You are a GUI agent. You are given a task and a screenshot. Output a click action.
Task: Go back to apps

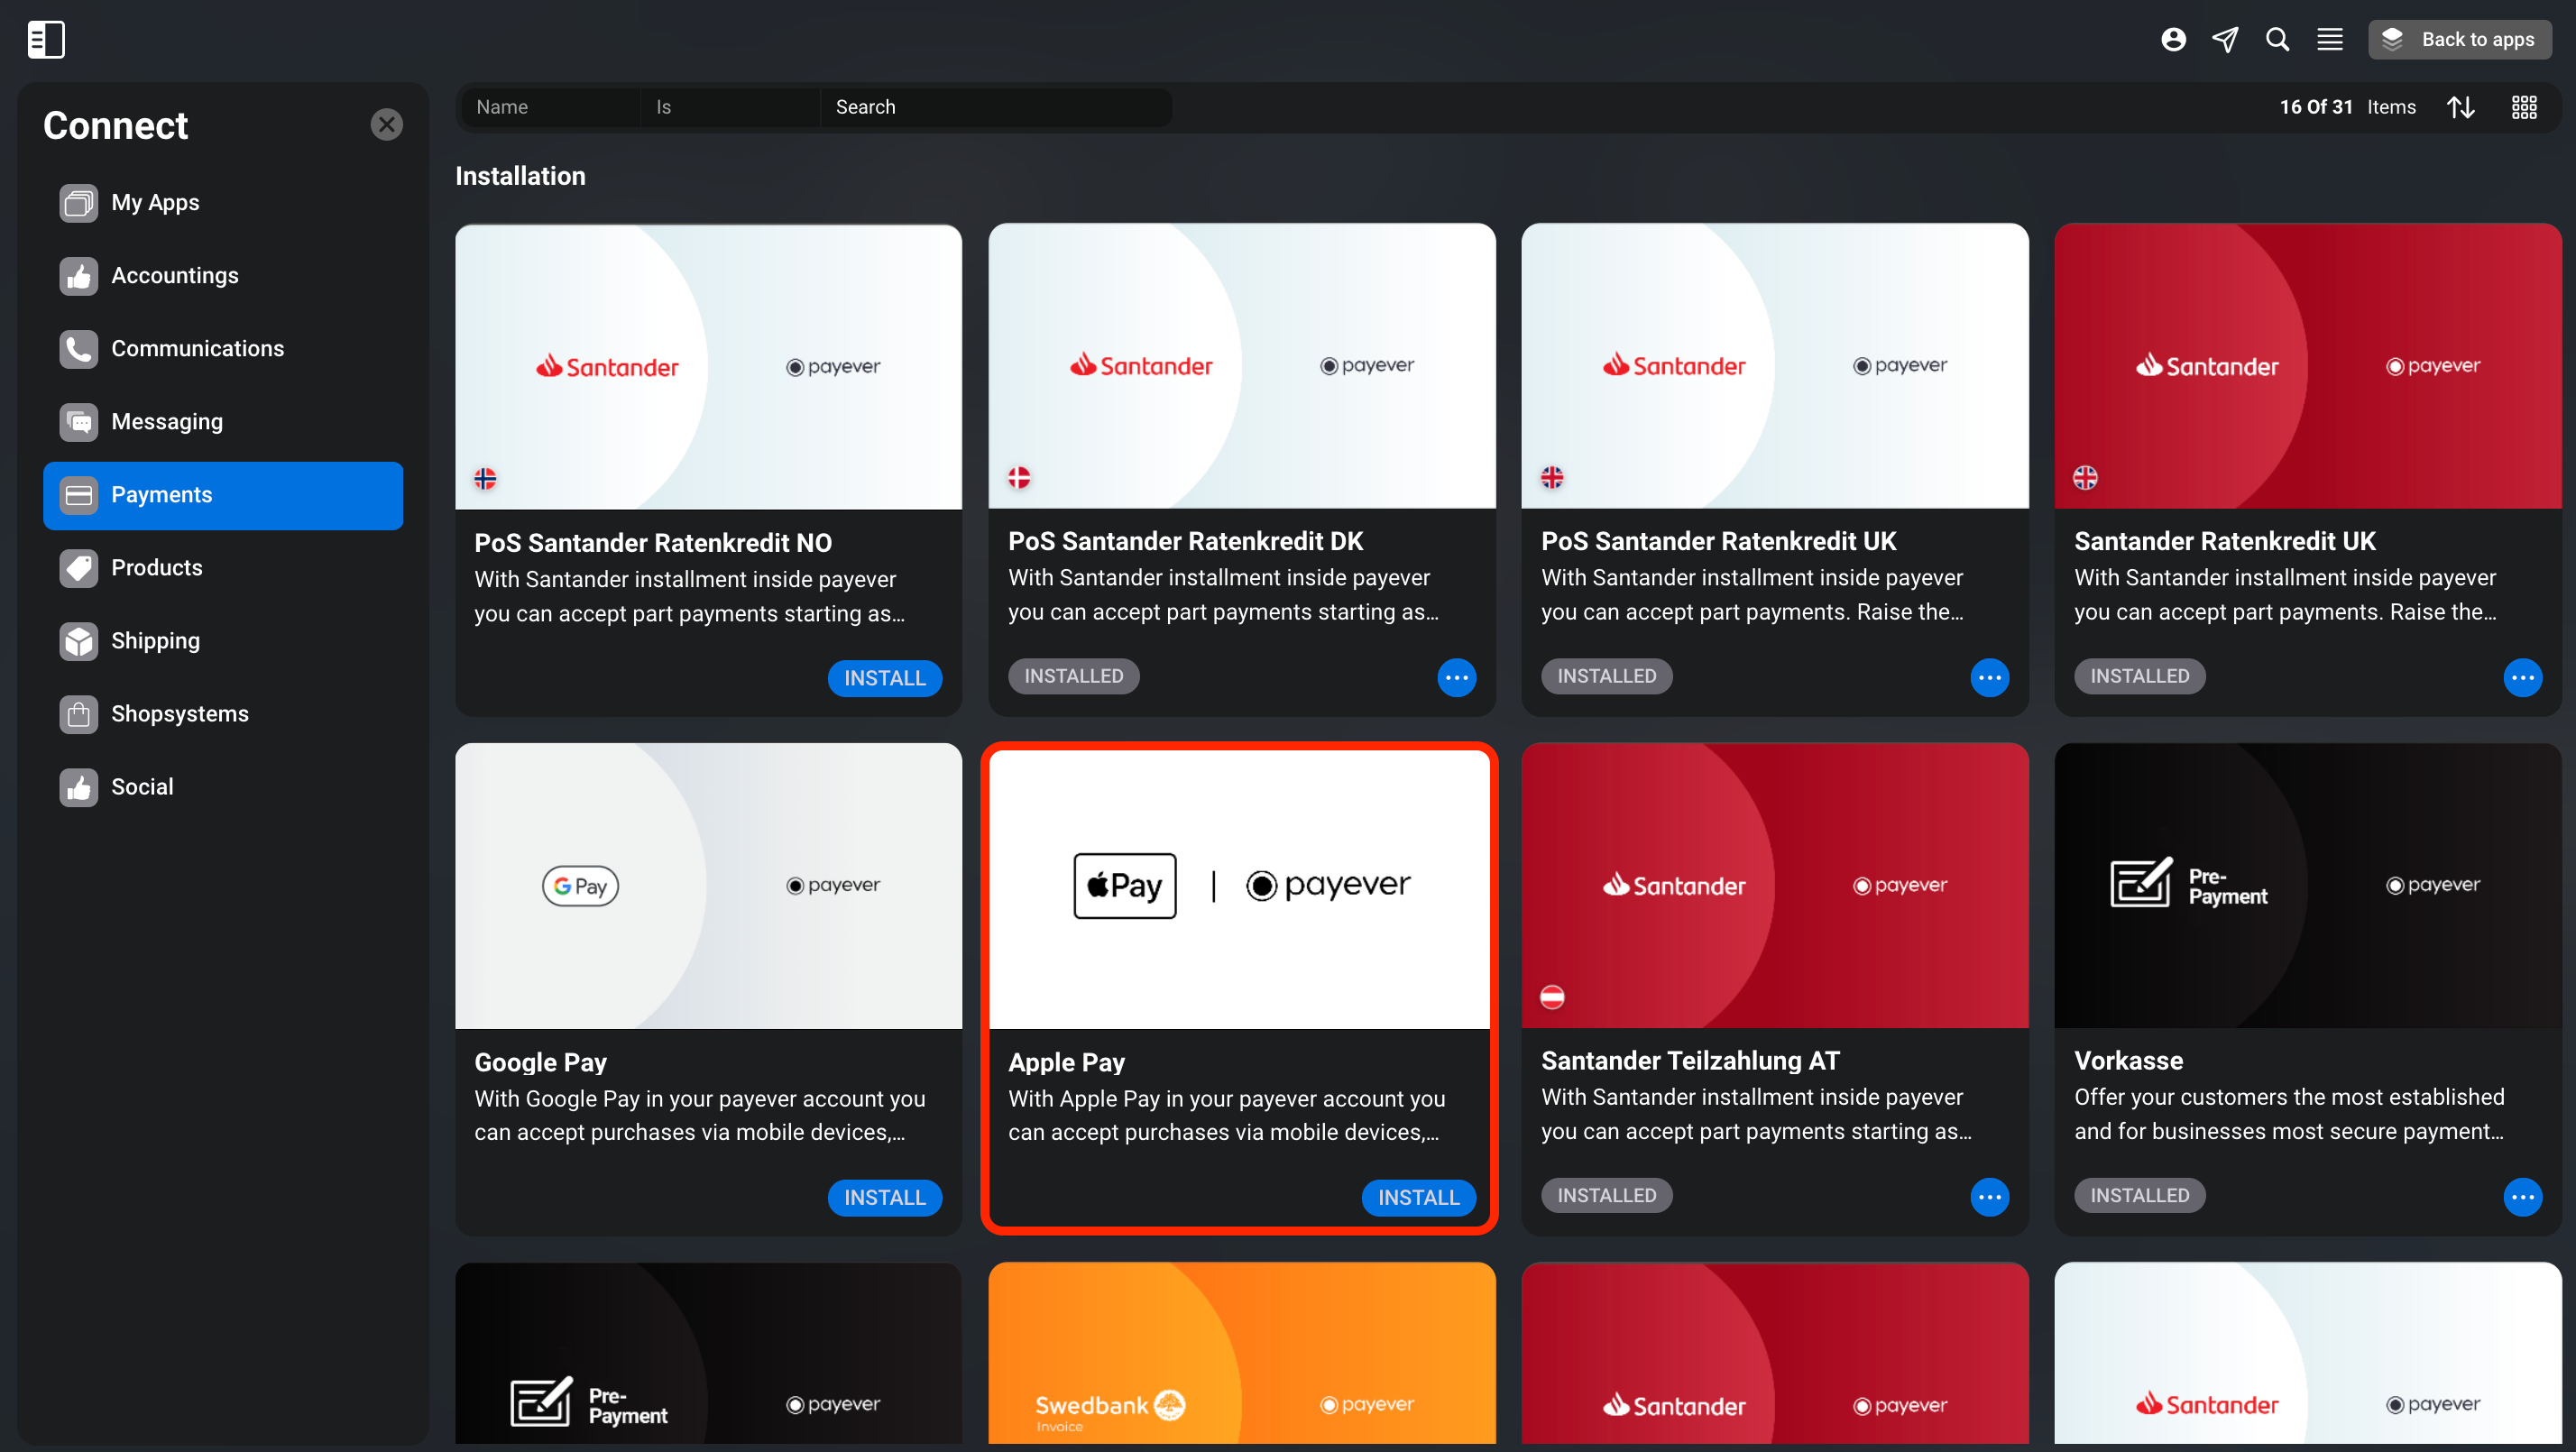pos(2459,40)
